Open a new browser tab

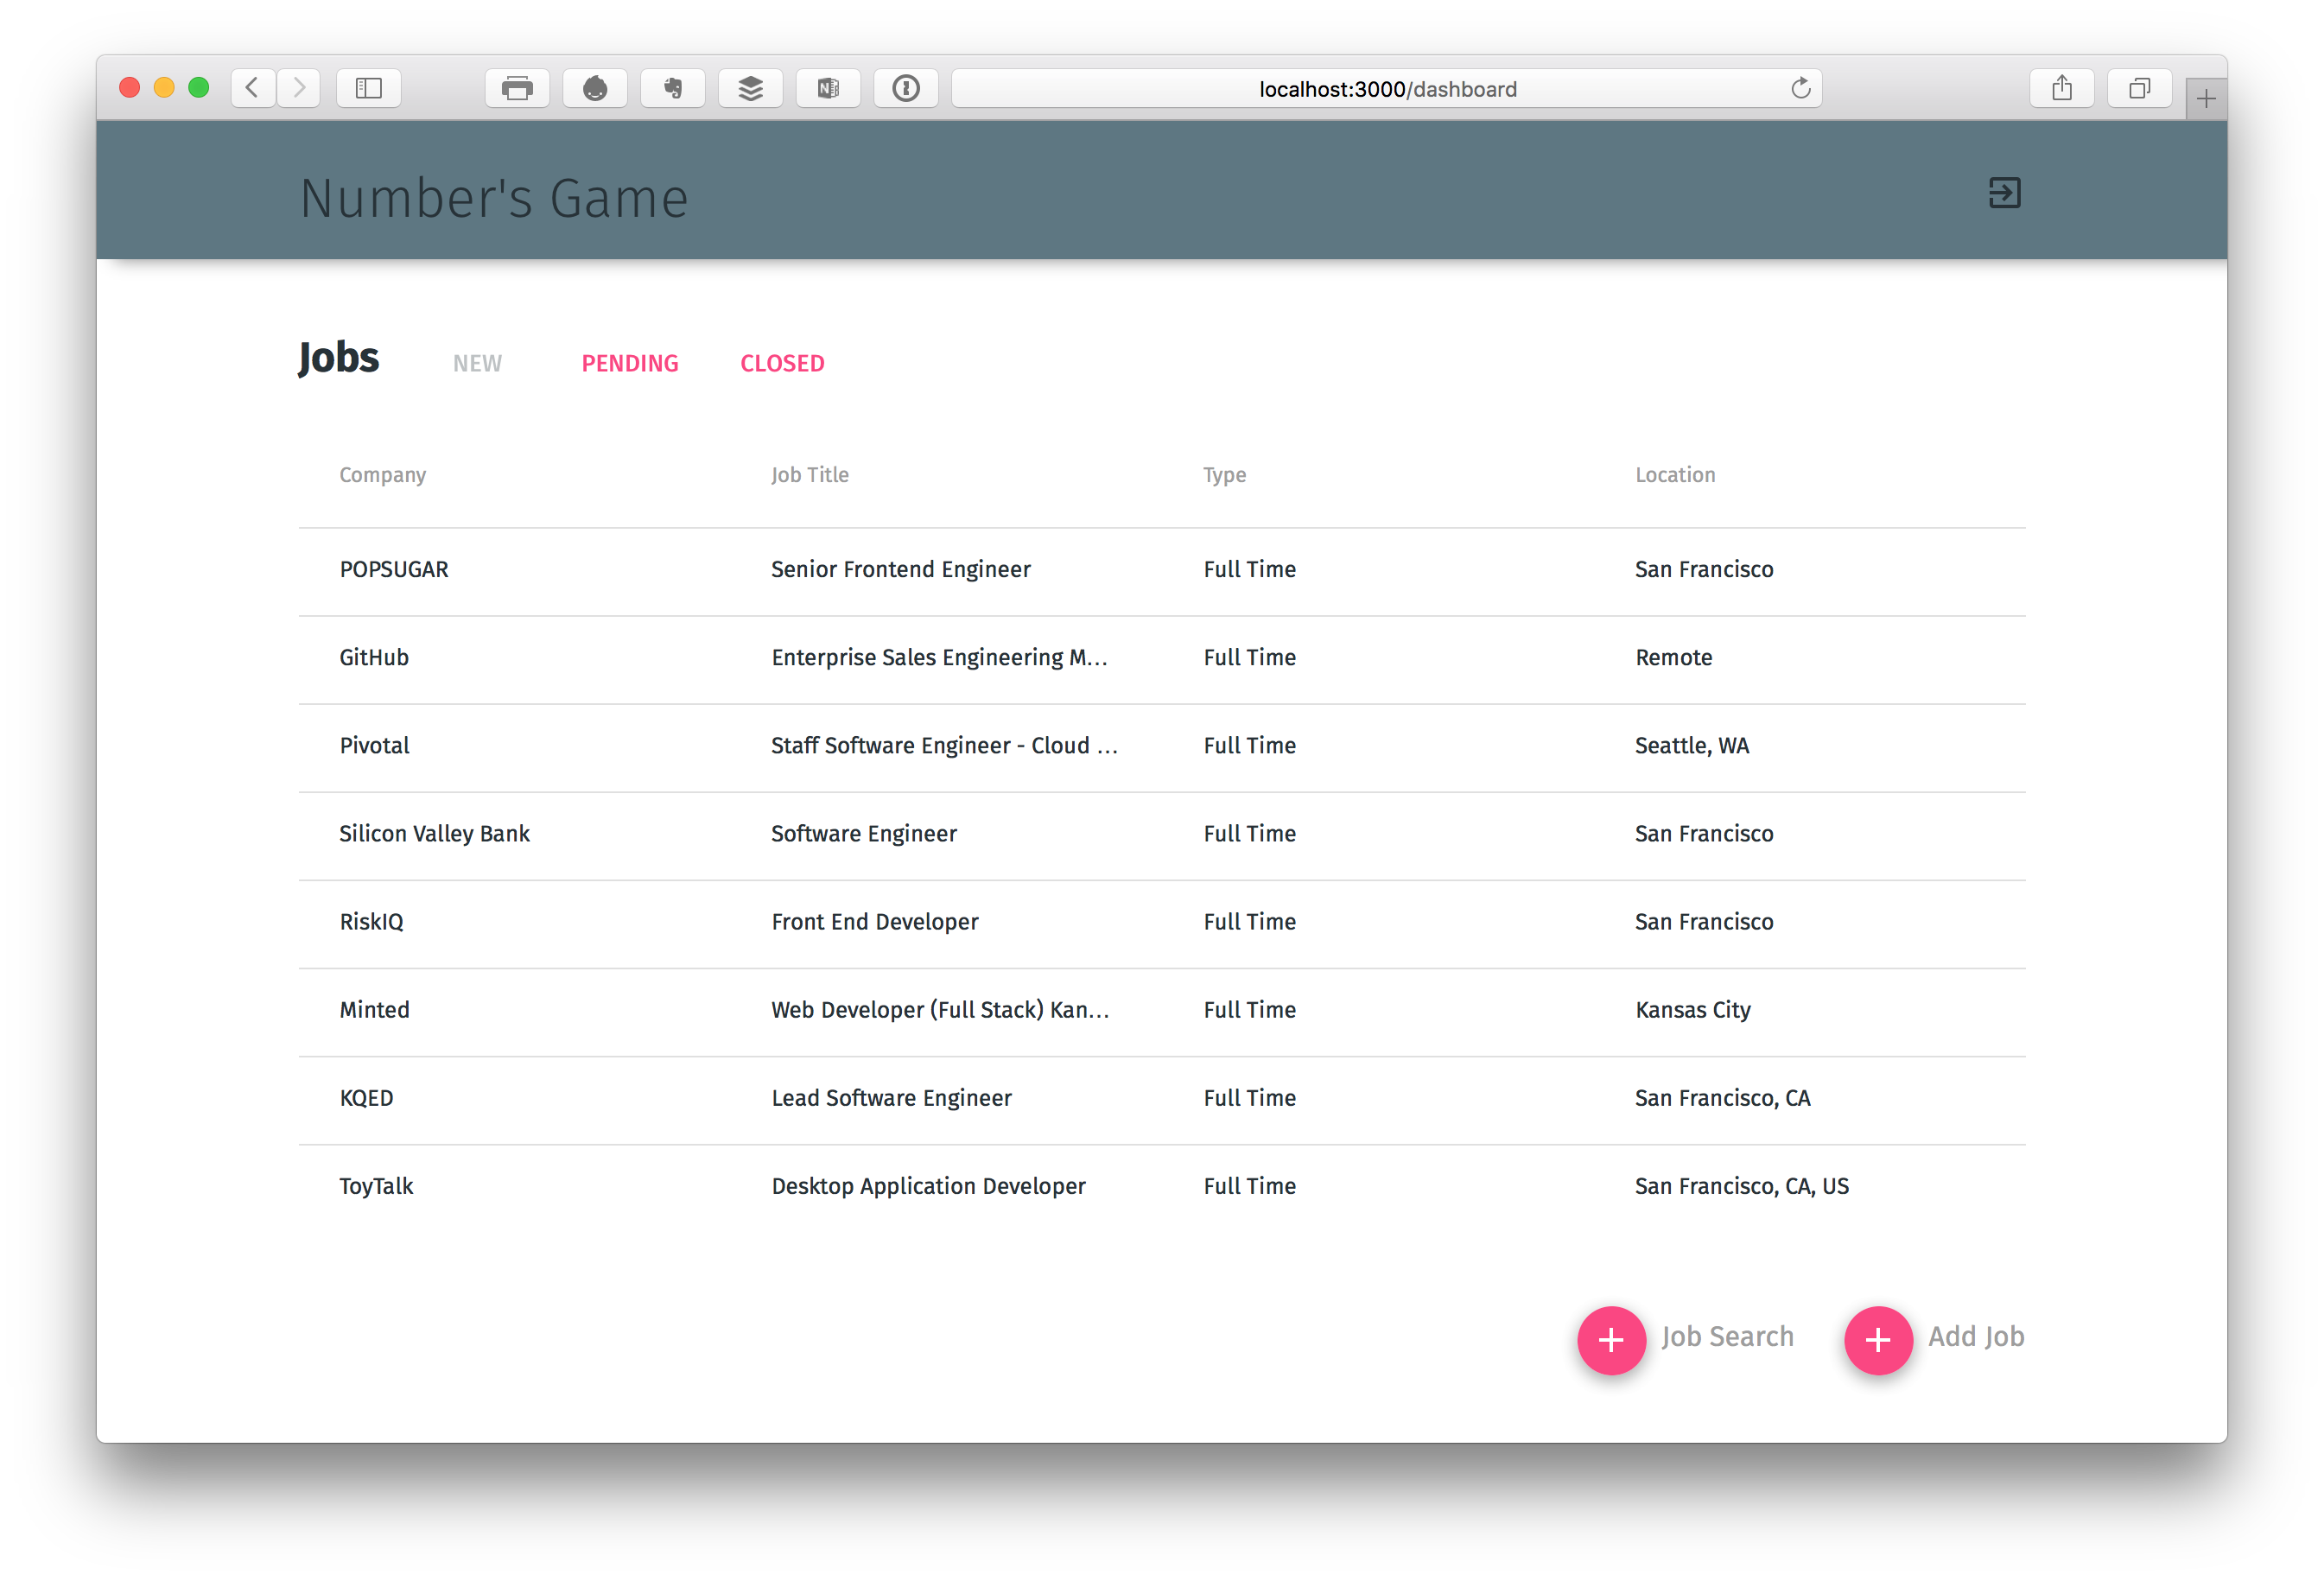[2206, 99]
